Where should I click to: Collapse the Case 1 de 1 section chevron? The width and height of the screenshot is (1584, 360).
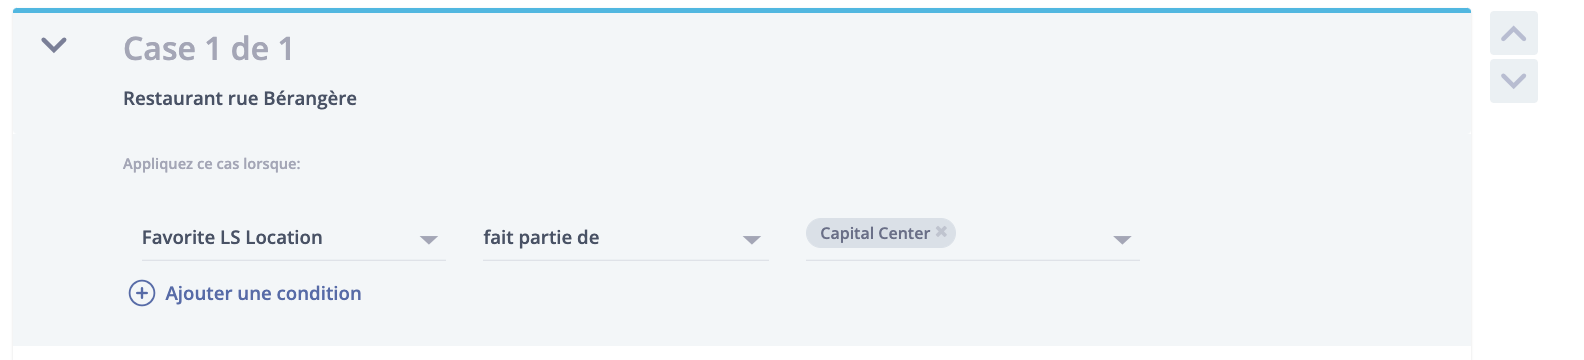point(54,45)
